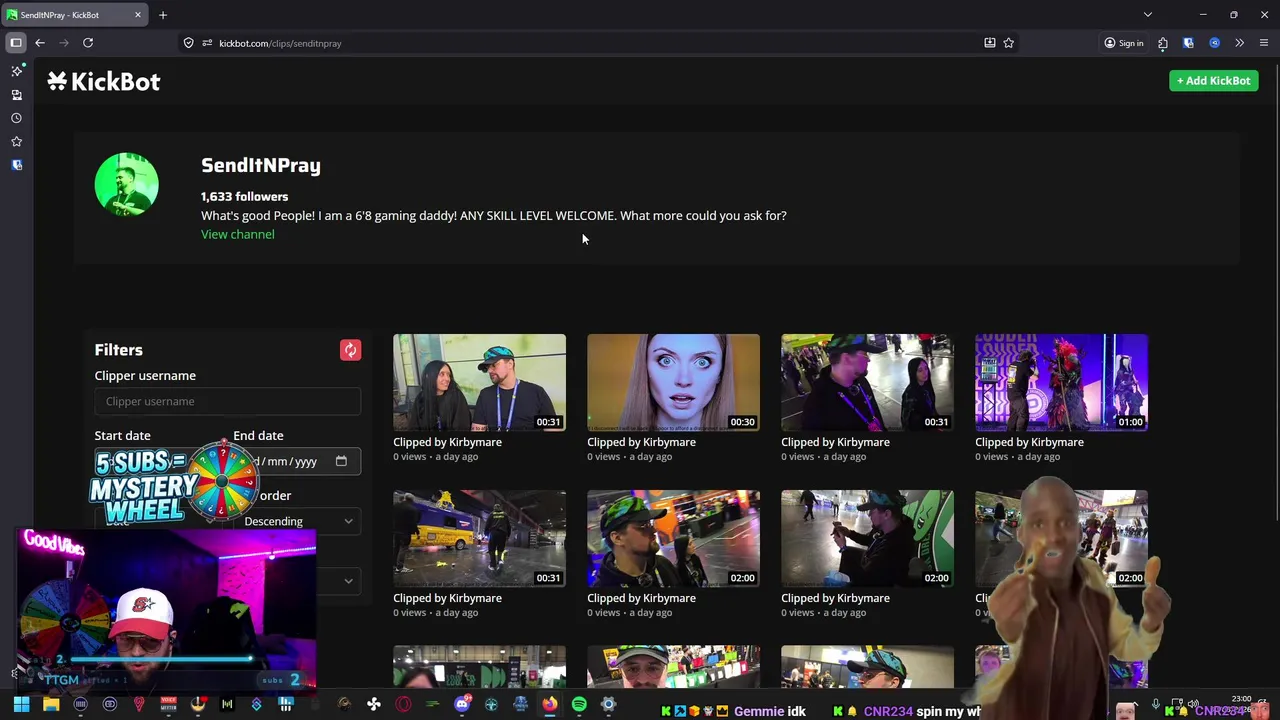Viewport: 1280px width, 720px height.
Task: Click the End date input field
Action: (297, 461)
